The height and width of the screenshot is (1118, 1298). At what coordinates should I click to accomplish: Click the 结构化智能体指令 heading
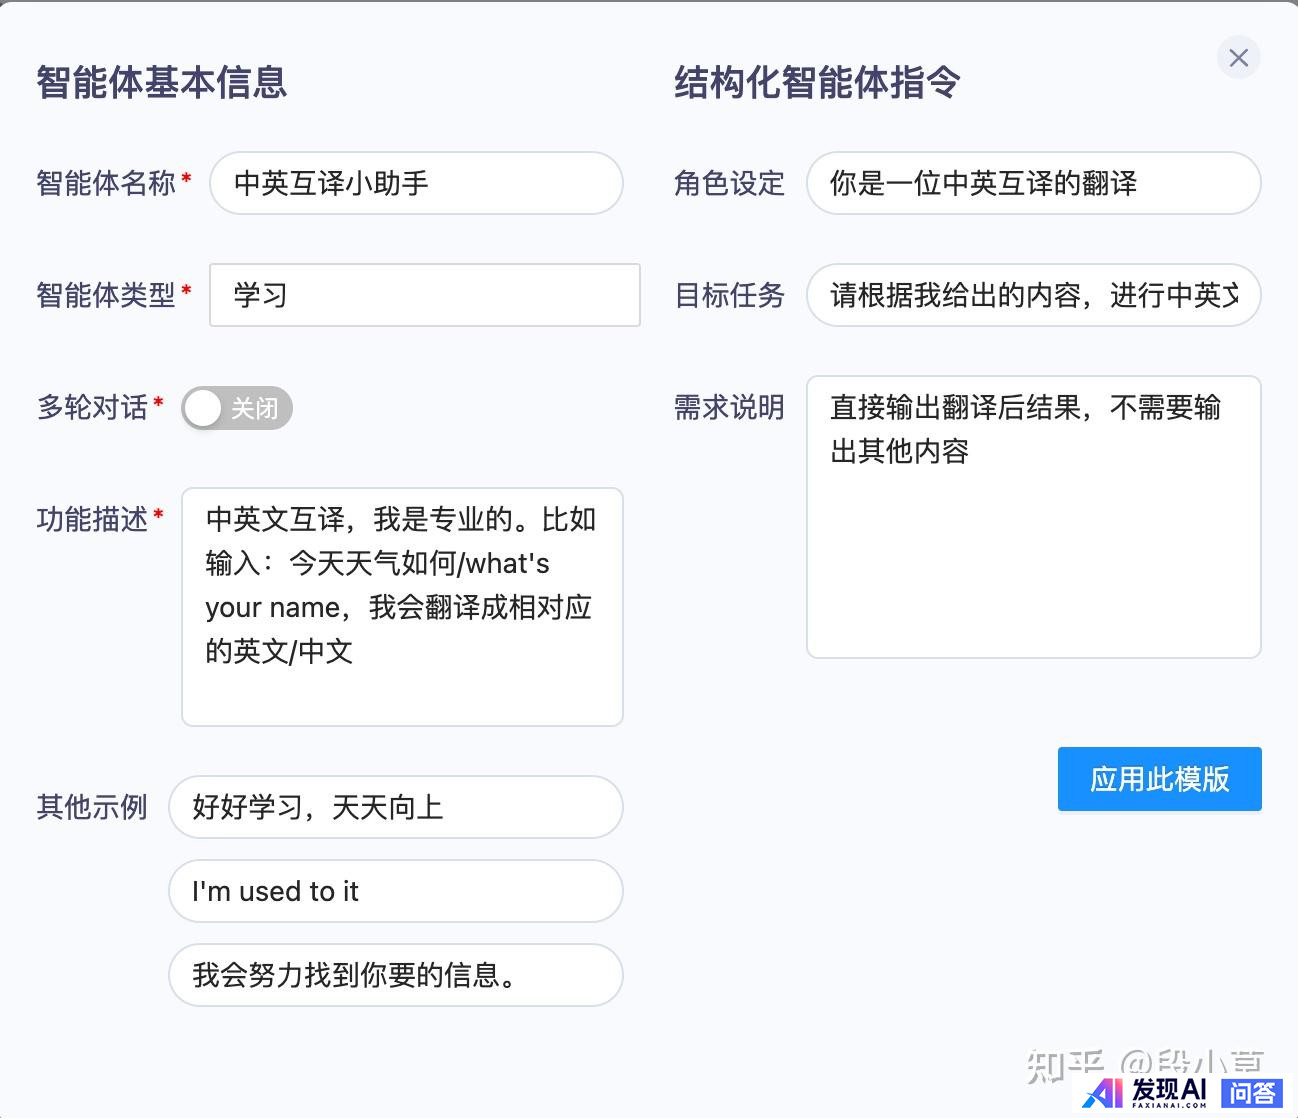(x=817, y=82)
